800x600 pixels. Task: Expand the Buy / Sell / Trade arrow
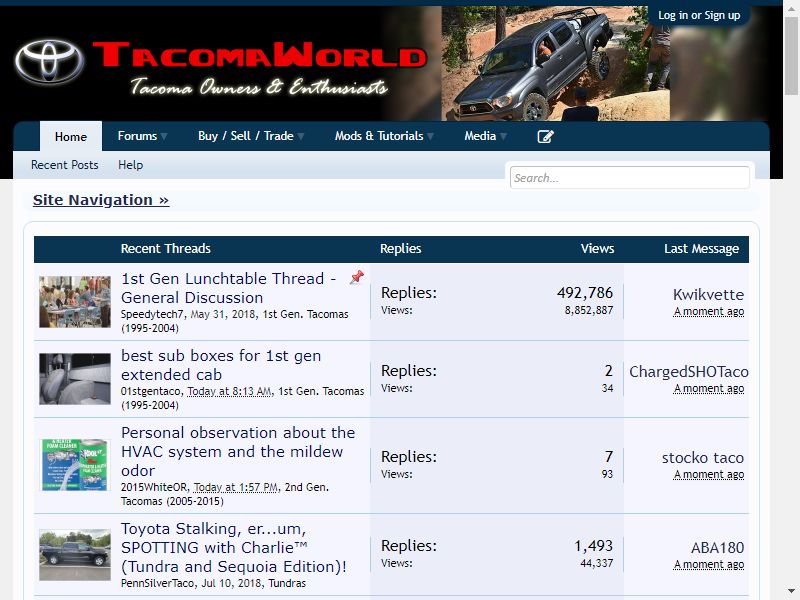click(x=301, y=136)
